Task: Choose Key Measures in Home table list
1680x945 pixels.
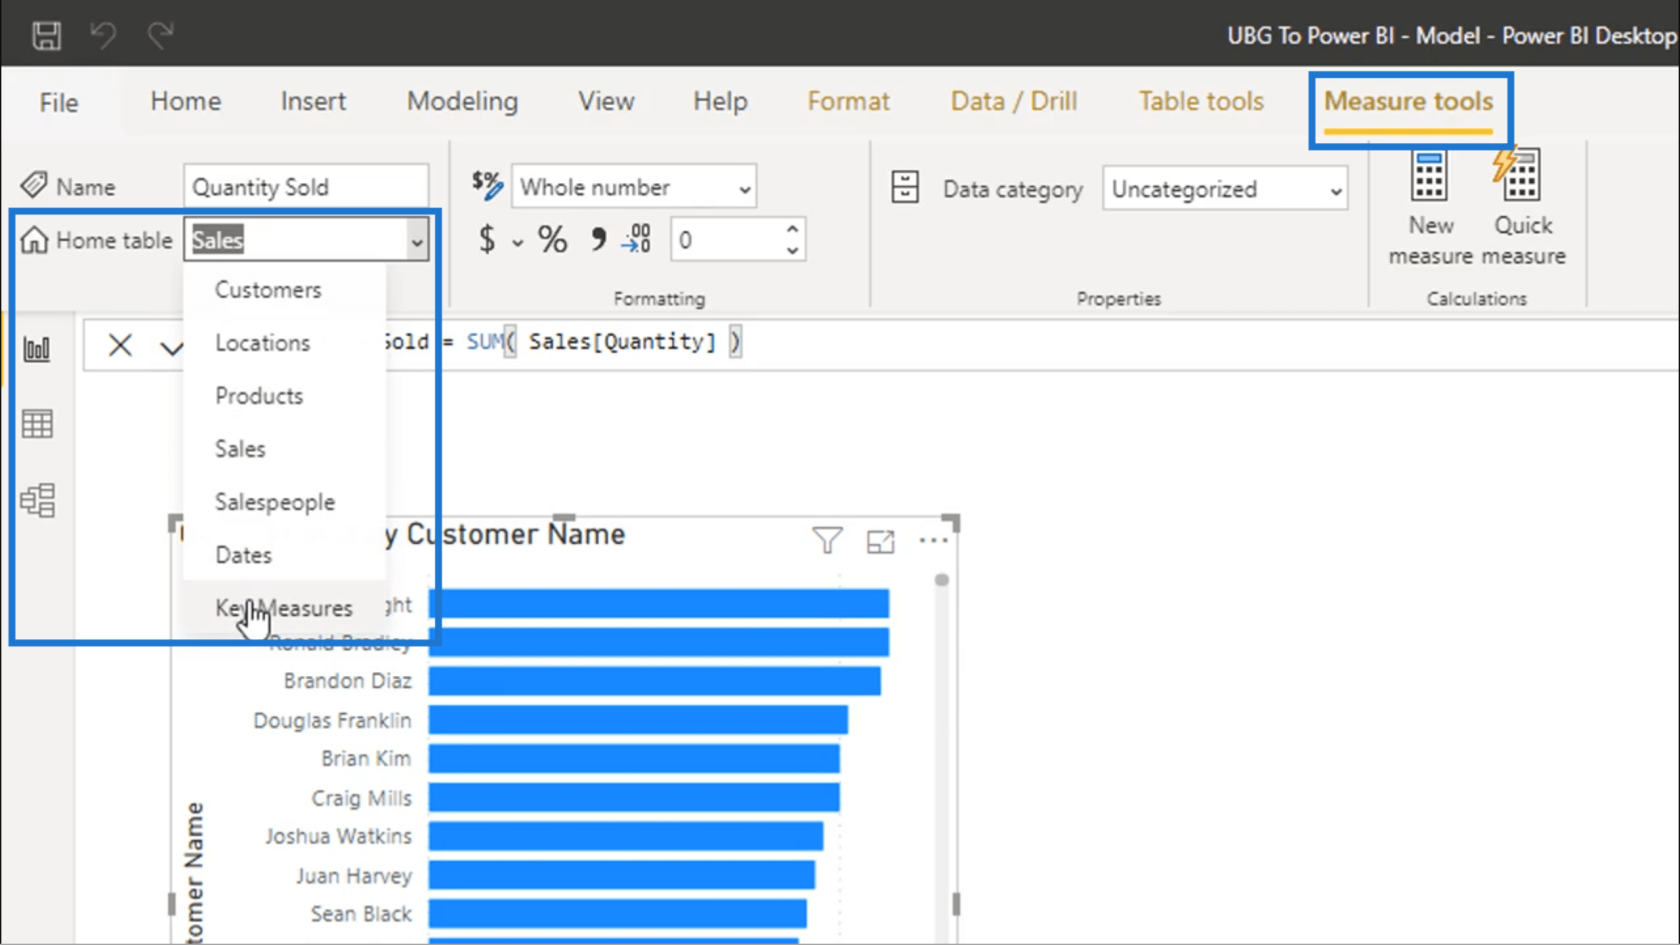Action: 285,608
